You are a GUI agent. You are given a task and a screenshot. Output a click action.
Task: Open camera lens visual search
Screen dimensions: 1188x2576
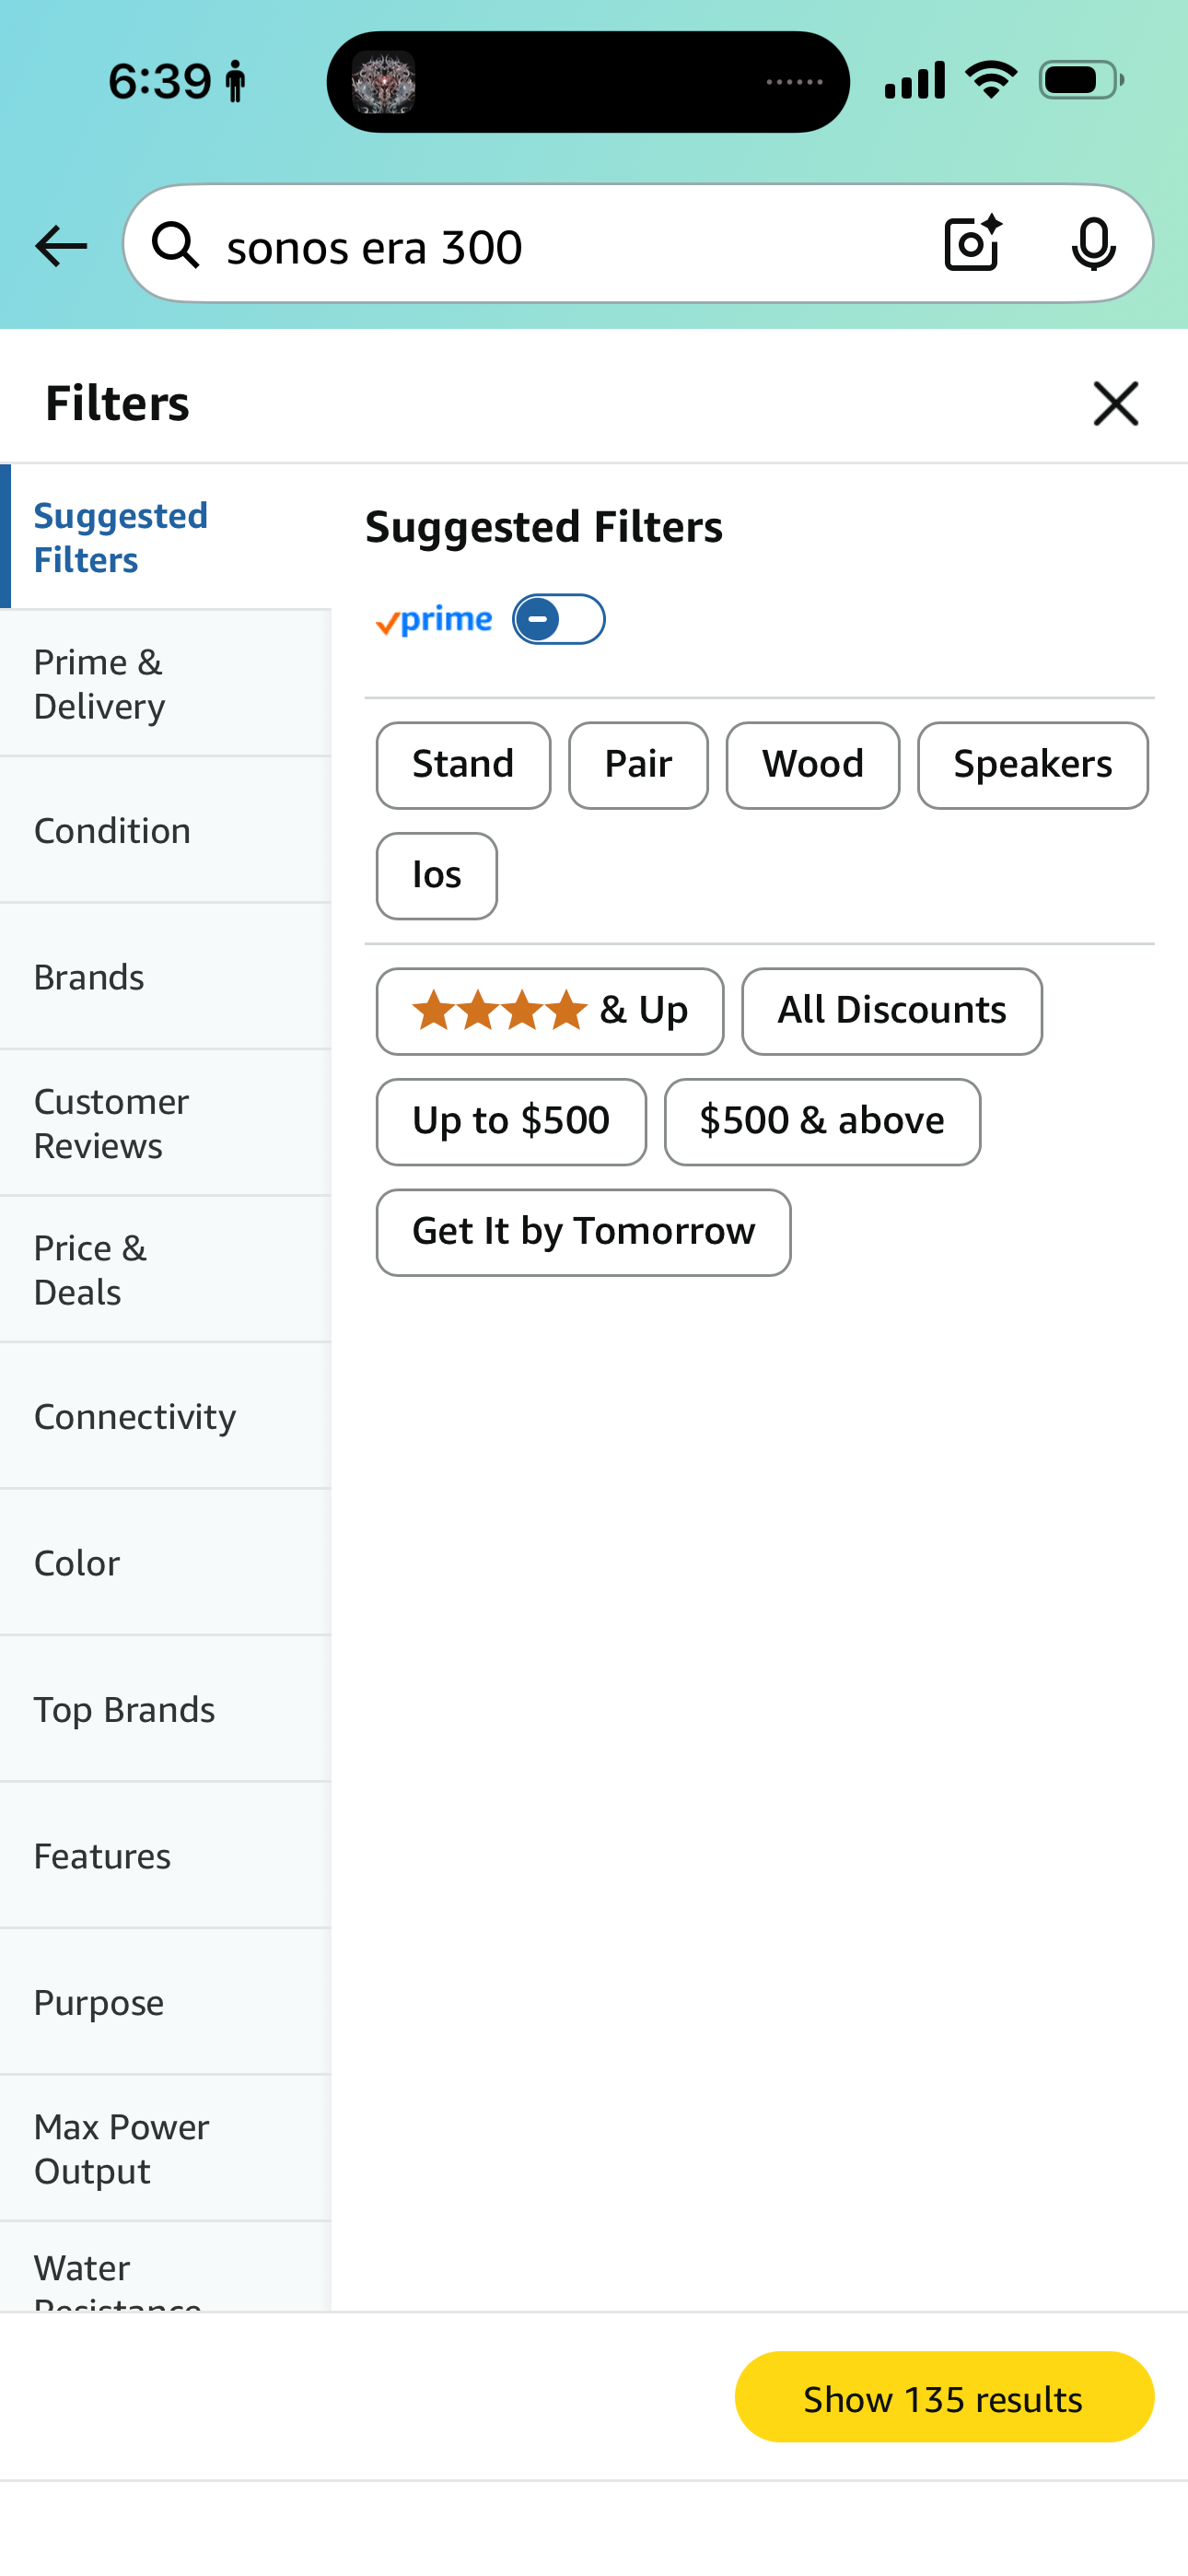click(x=972, y=244)
